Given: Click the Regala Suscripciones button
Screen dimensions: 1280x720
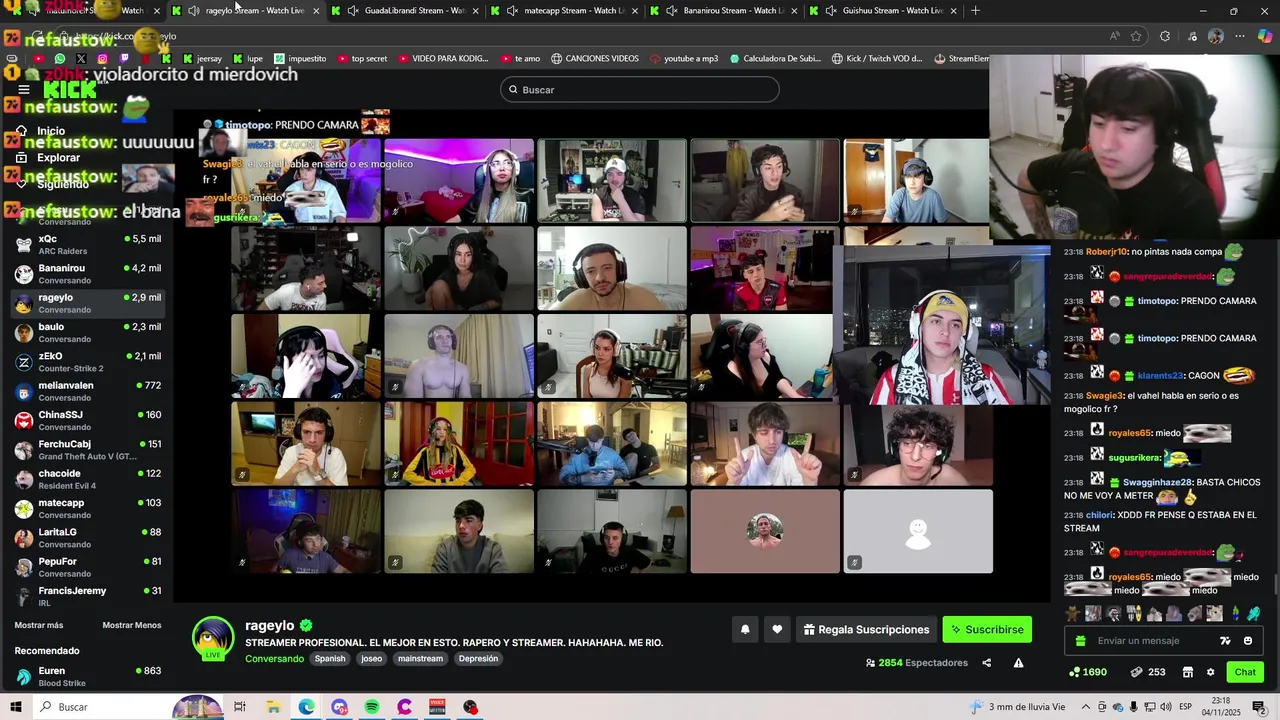Looking at the screenshot, I should (x=866, y=629).
